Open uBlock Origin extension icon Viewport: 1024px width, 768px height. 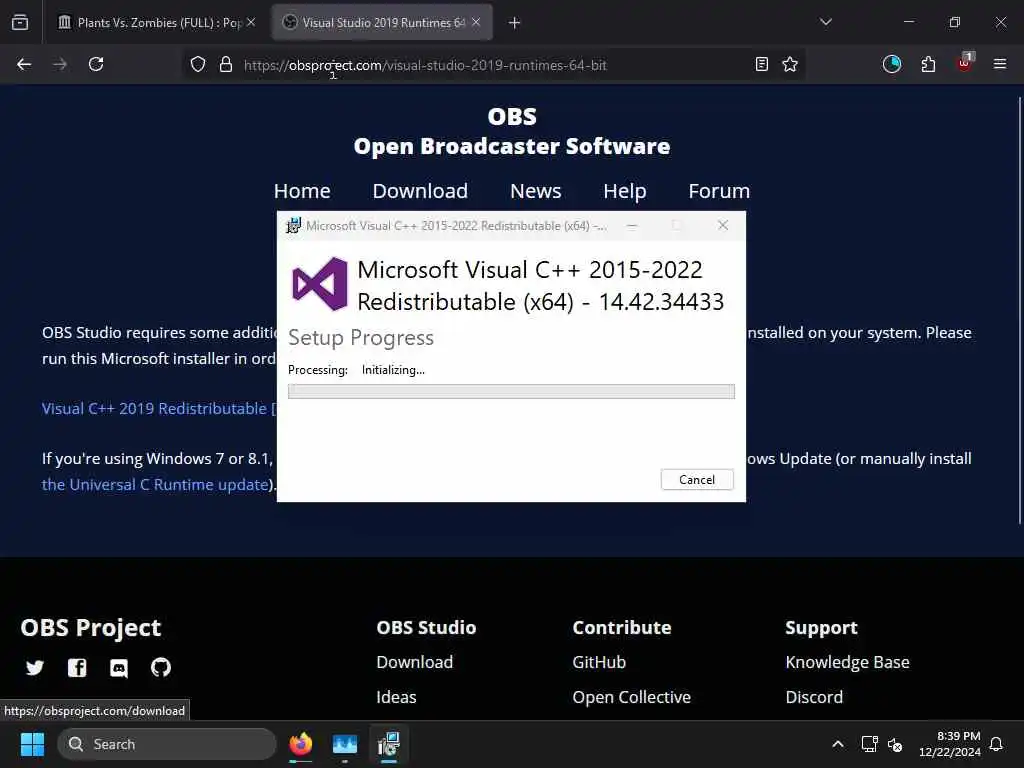(965, 63)
